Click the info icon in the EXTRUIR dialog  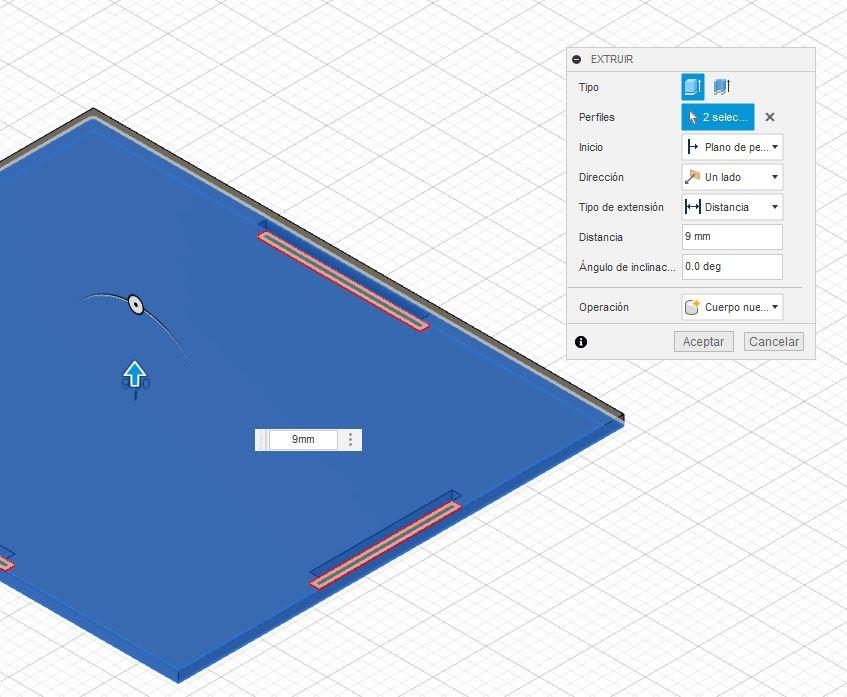click(583, 342)
